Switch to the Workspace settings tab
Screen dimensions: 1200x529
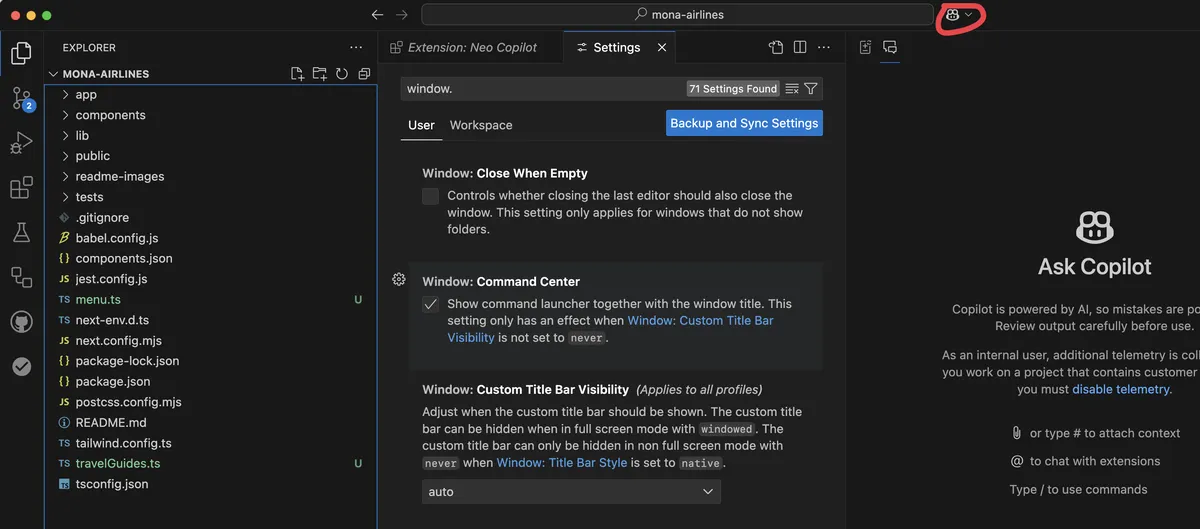click(x=481, y=125)
